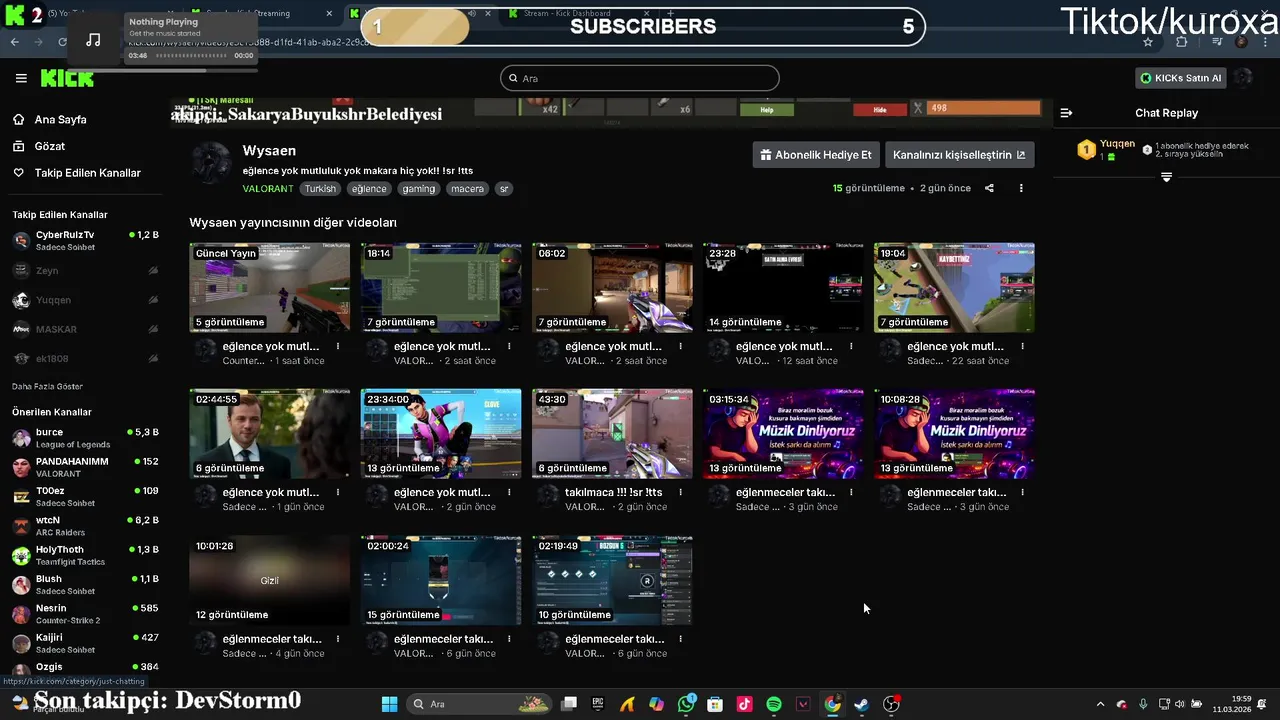Select the eğlence tag
The width and height of the screenshot is (1280, 720).
[x=369, y=188]
